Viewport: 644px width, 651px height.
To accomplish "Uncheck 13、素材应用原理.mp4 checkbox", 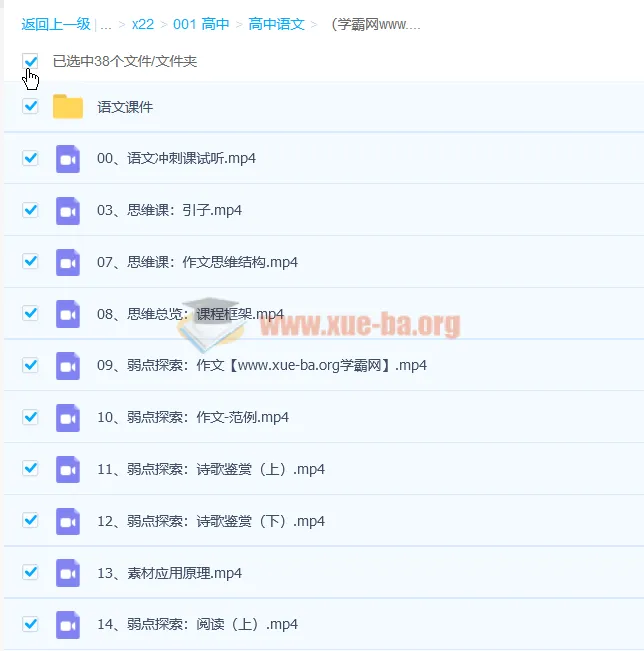I will tap(30, 573).
